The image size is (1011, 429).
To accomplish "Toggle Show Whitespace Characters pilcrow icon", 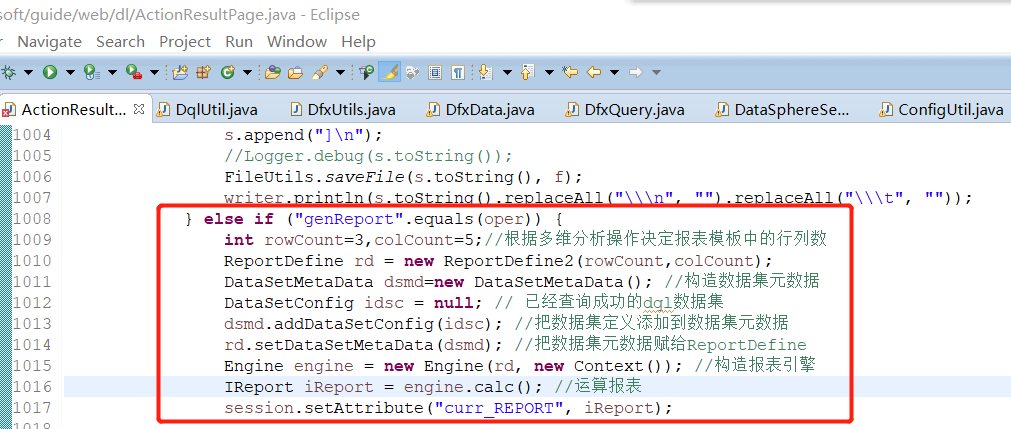I will [x=458, y=72].
